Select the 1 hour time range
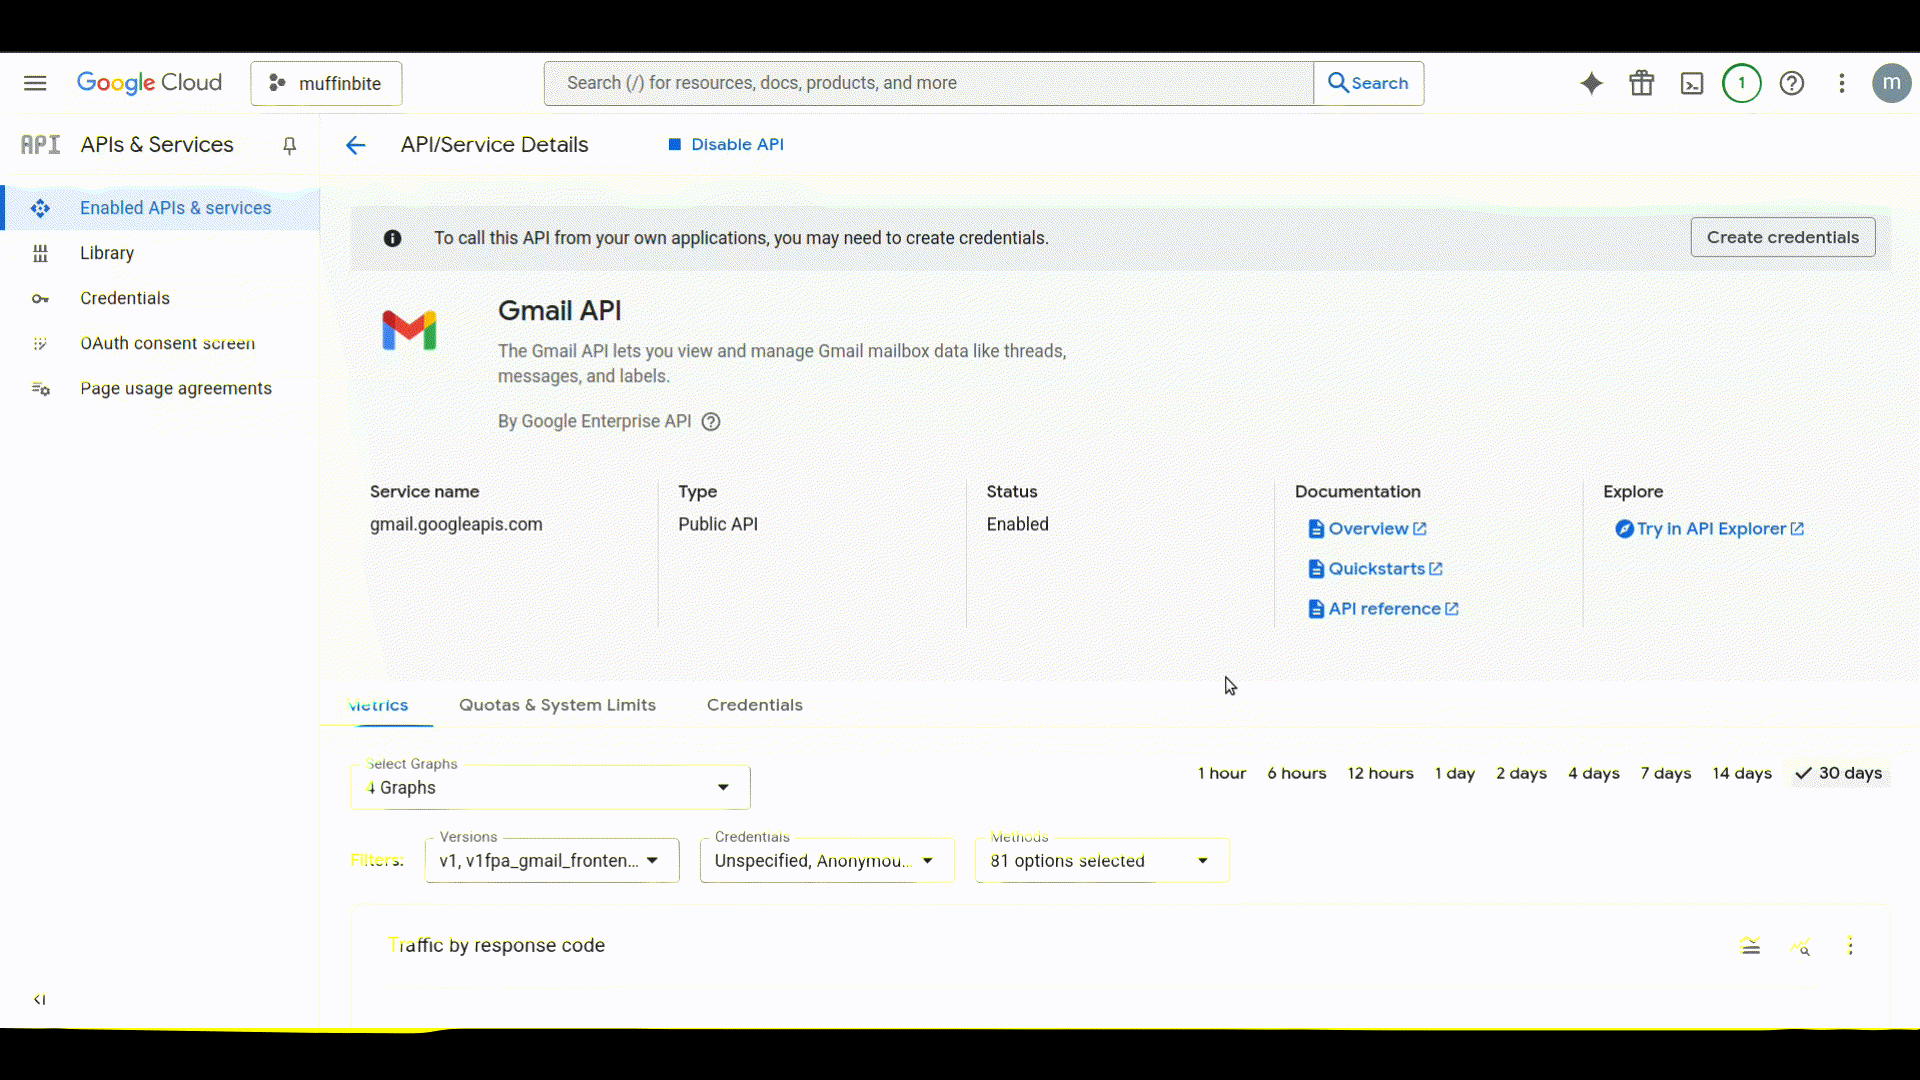Screen dimensions: 1920x1080 (x=1221, y=773)
